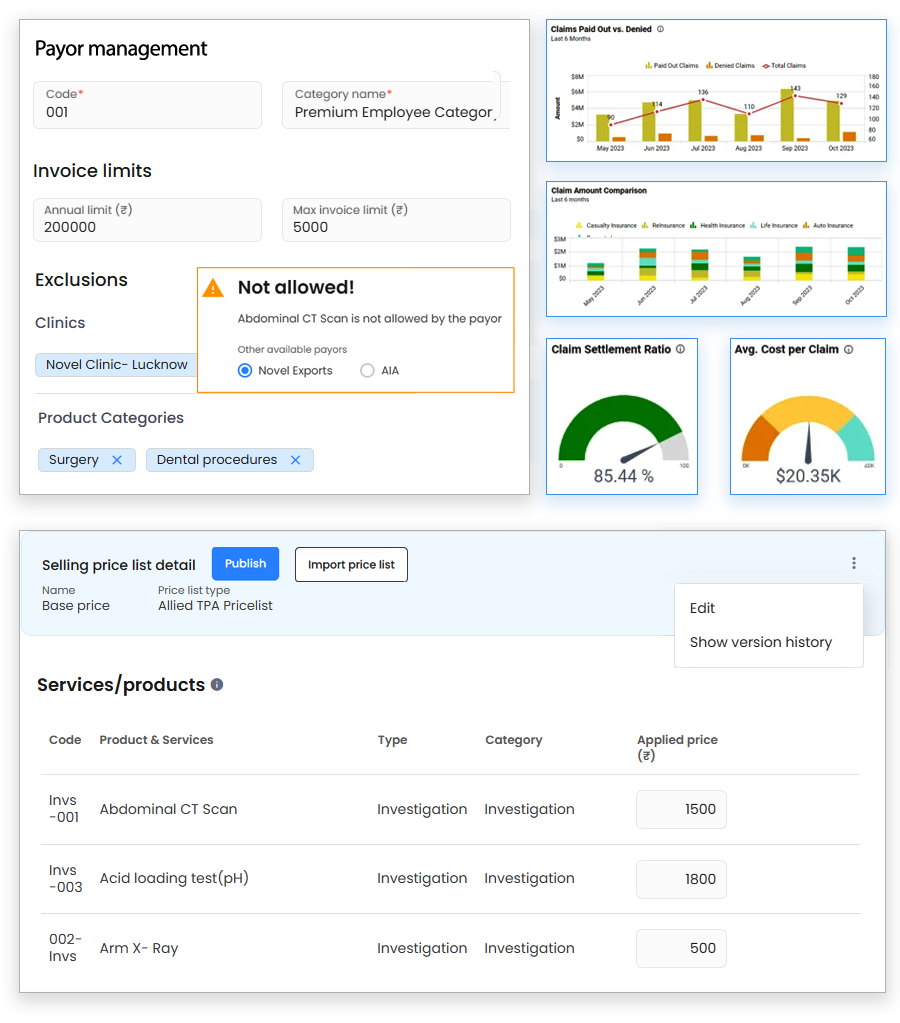Click the orange warning triangle icon

[213, 288]
